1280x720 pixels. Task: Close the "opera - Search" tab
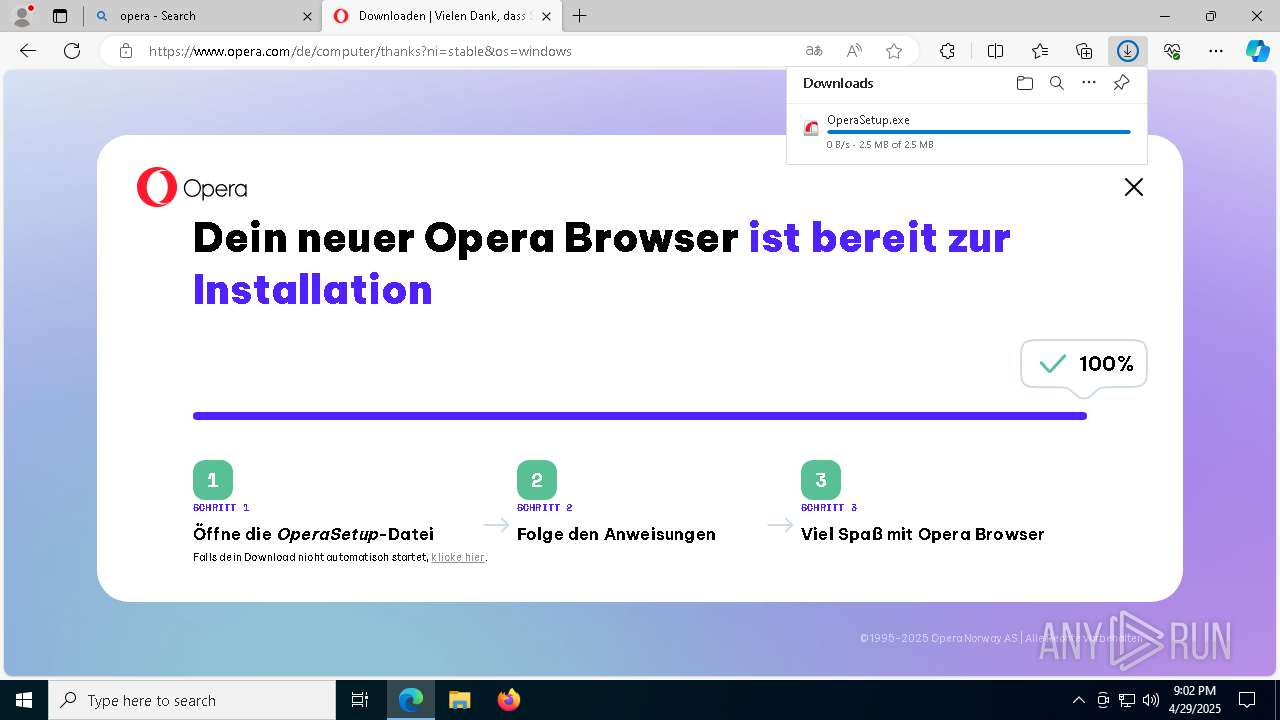click(306, 16)
